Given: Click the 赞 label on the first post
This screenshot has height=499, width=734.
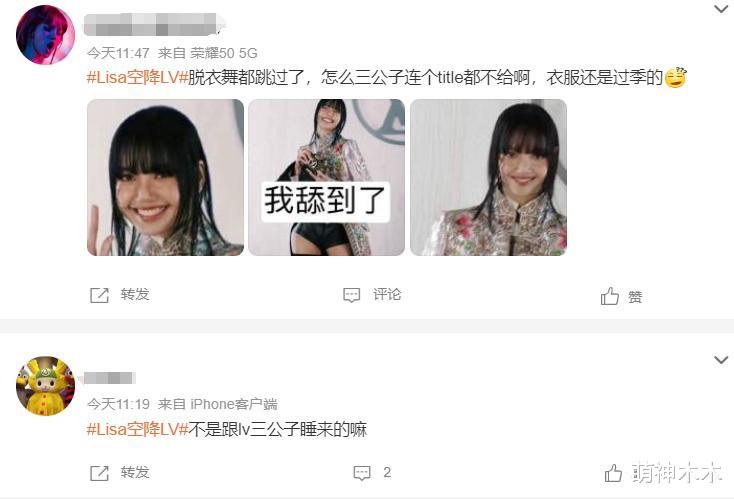Looking at the screenshot, I should 635,297.
